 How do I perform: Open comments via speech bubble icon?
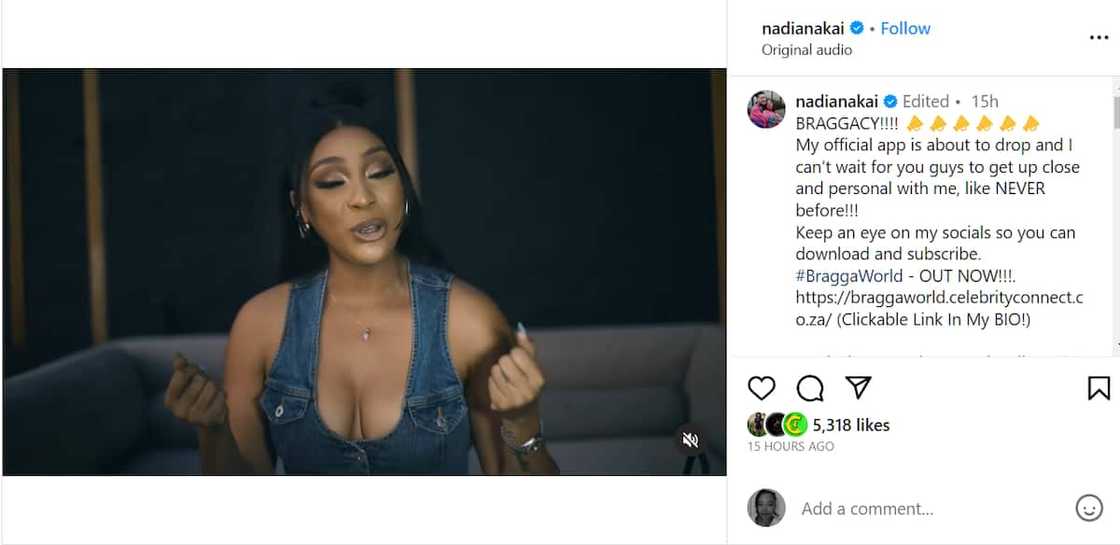click(810, 388)
